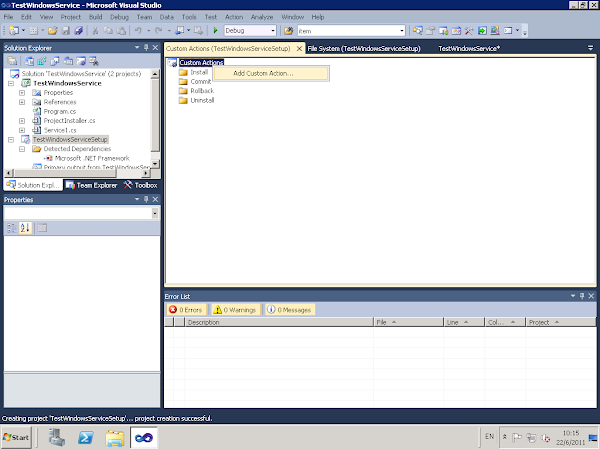This screenshot has width=600, height=450.
Task: Expand the Service1.cs node
Action: [x=22, y=130]
